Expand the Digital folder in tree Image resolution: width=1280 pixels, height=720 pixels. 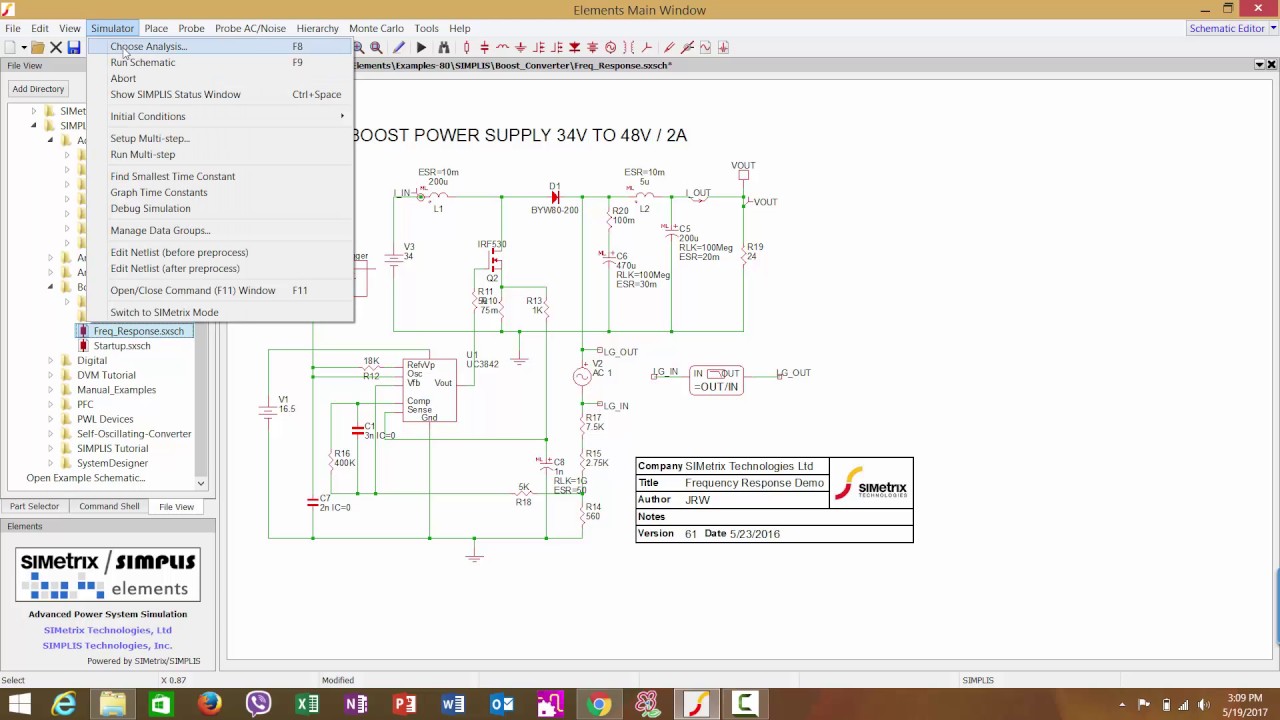click(x=51, y=361)
